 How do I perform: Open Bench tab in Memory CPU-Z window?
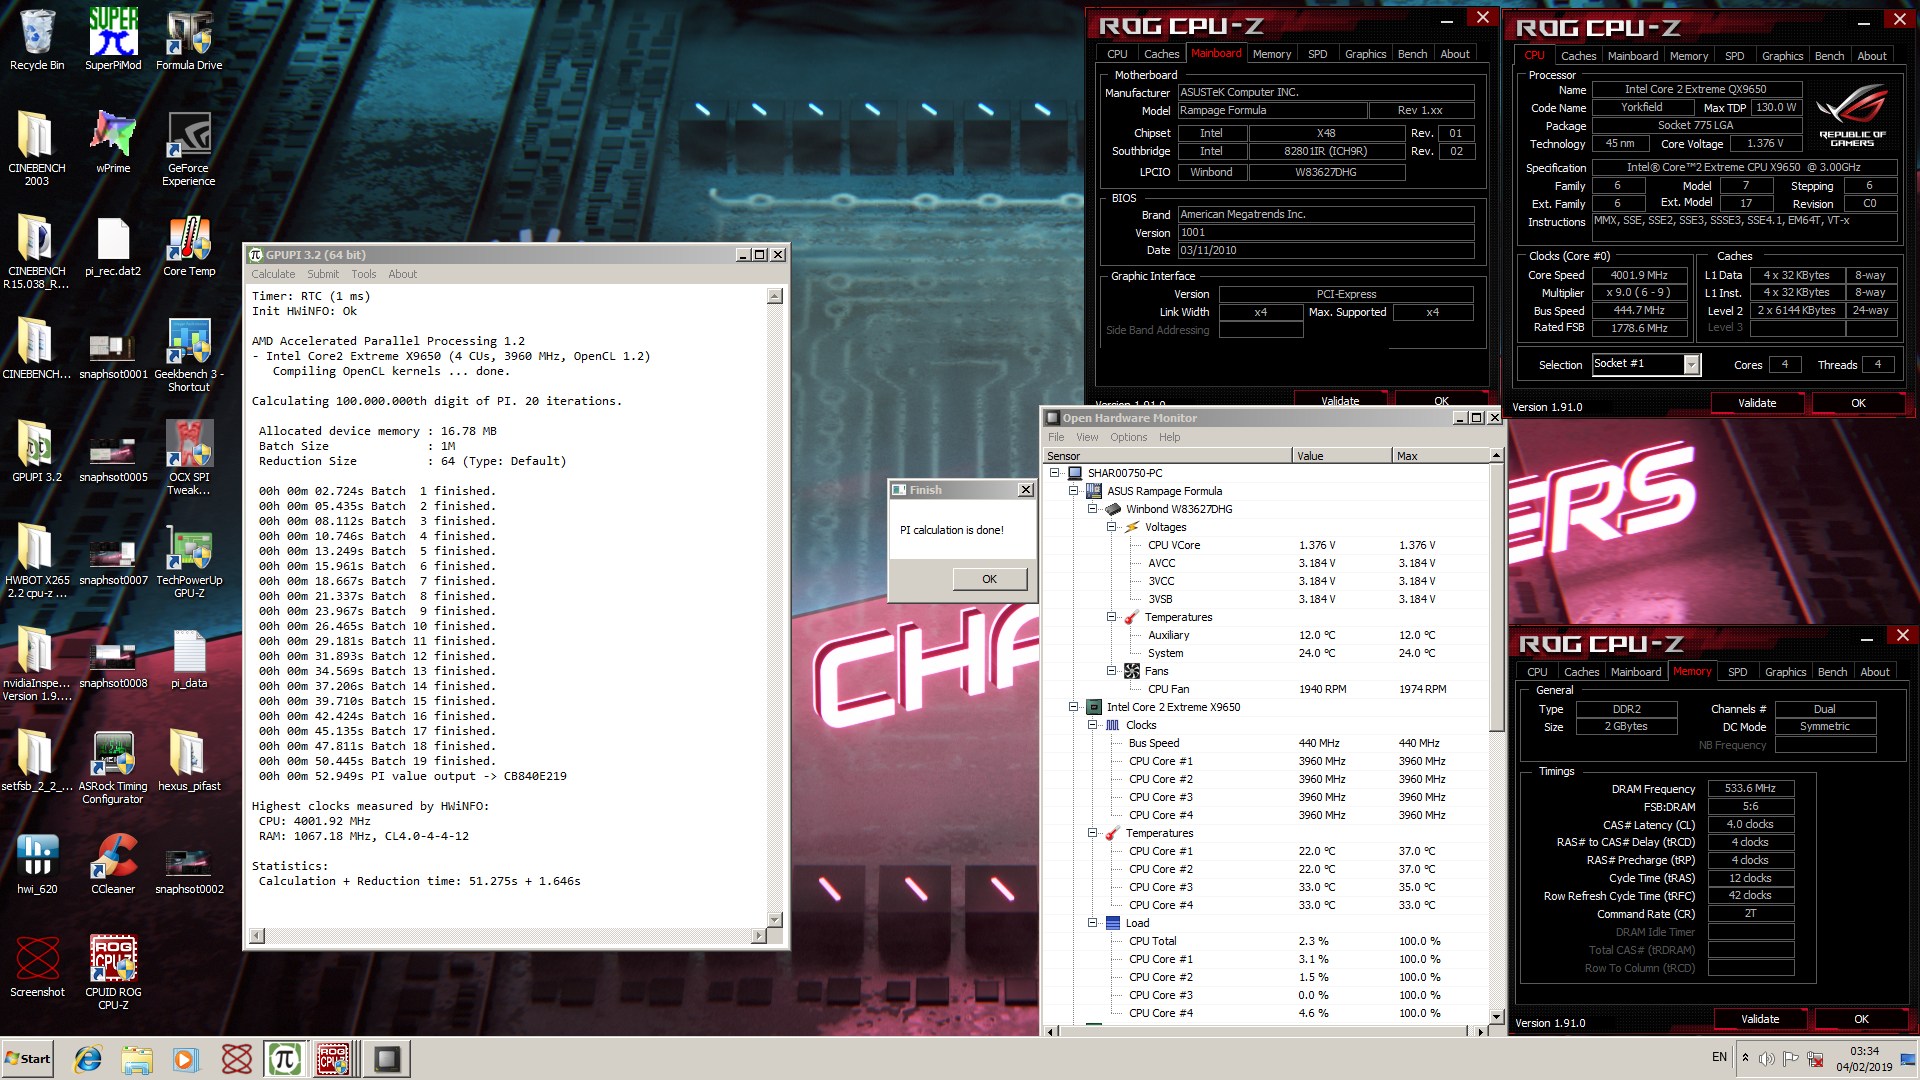1832,672
